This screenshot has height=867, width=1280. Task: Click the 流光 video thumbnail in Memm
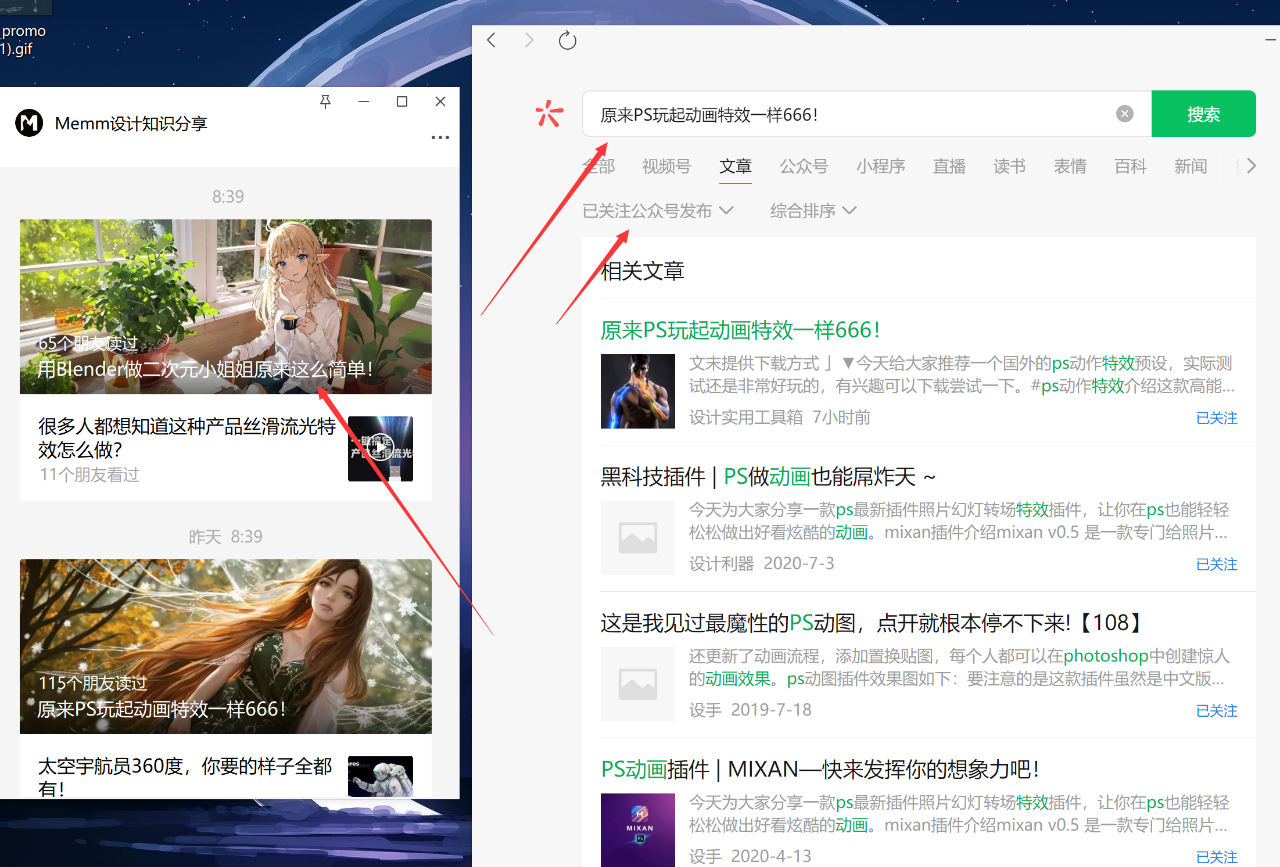(x=380, y=448)
